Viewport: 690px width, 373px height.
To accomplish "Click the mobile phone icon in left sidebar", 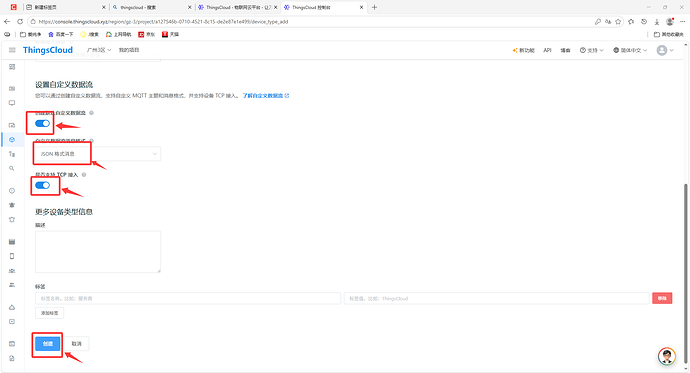I will coord(12,256).
